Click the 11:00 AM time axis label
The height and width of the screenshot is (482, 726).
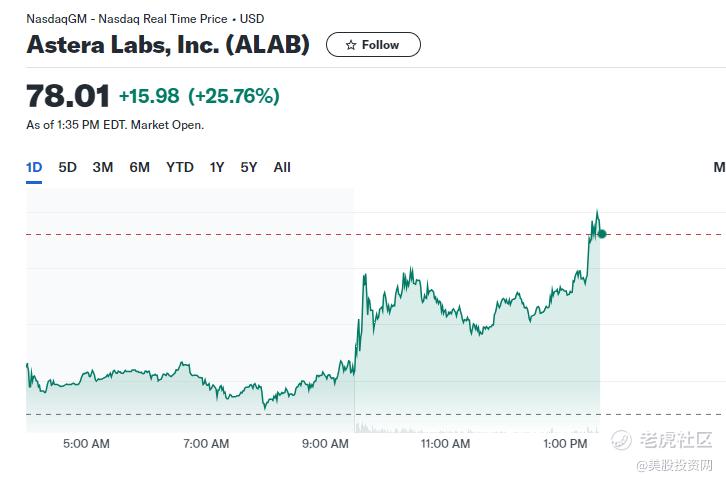[445, 444]
